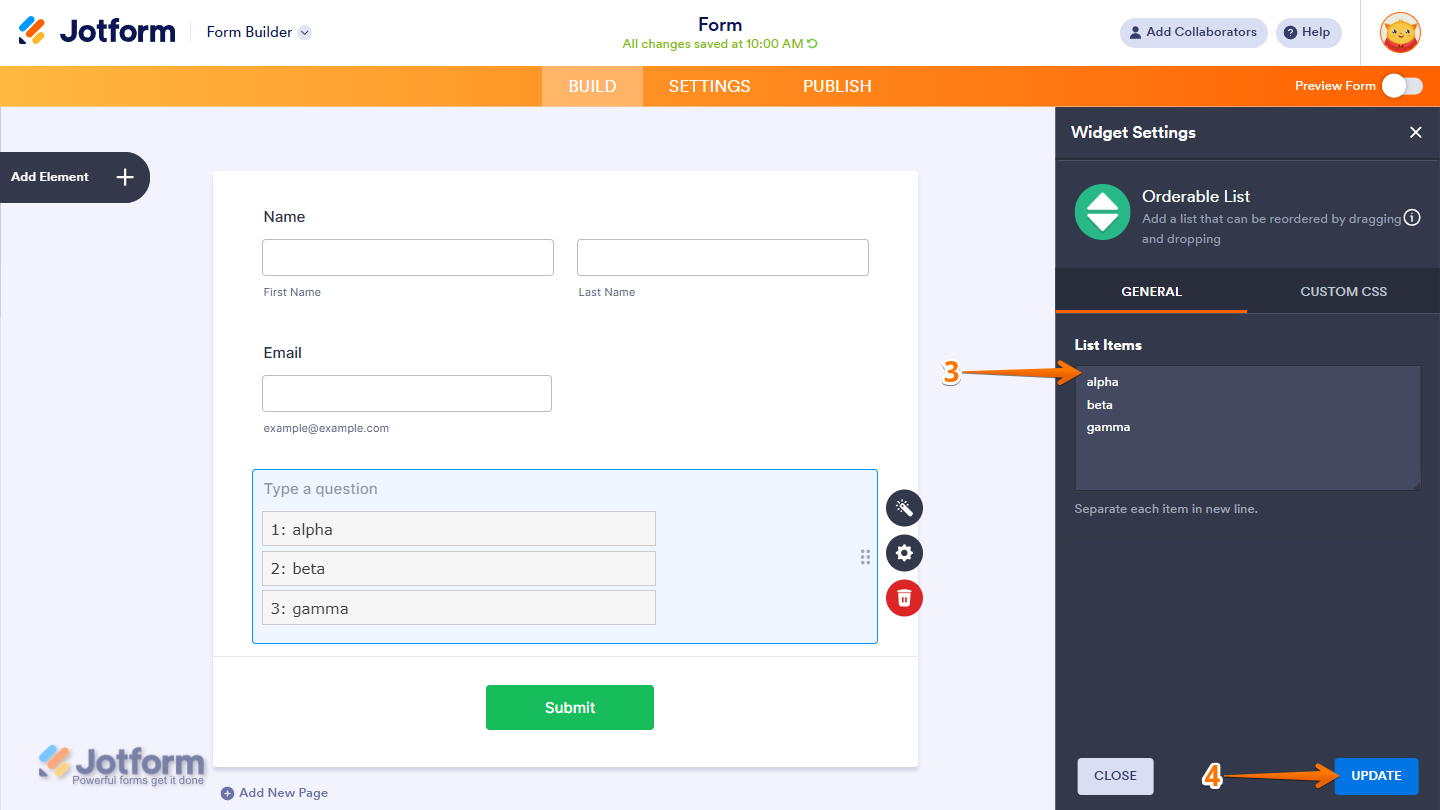Viewport: 1440px width, 810px height.
Task: Open the Help button
Action: (1308, 32)
